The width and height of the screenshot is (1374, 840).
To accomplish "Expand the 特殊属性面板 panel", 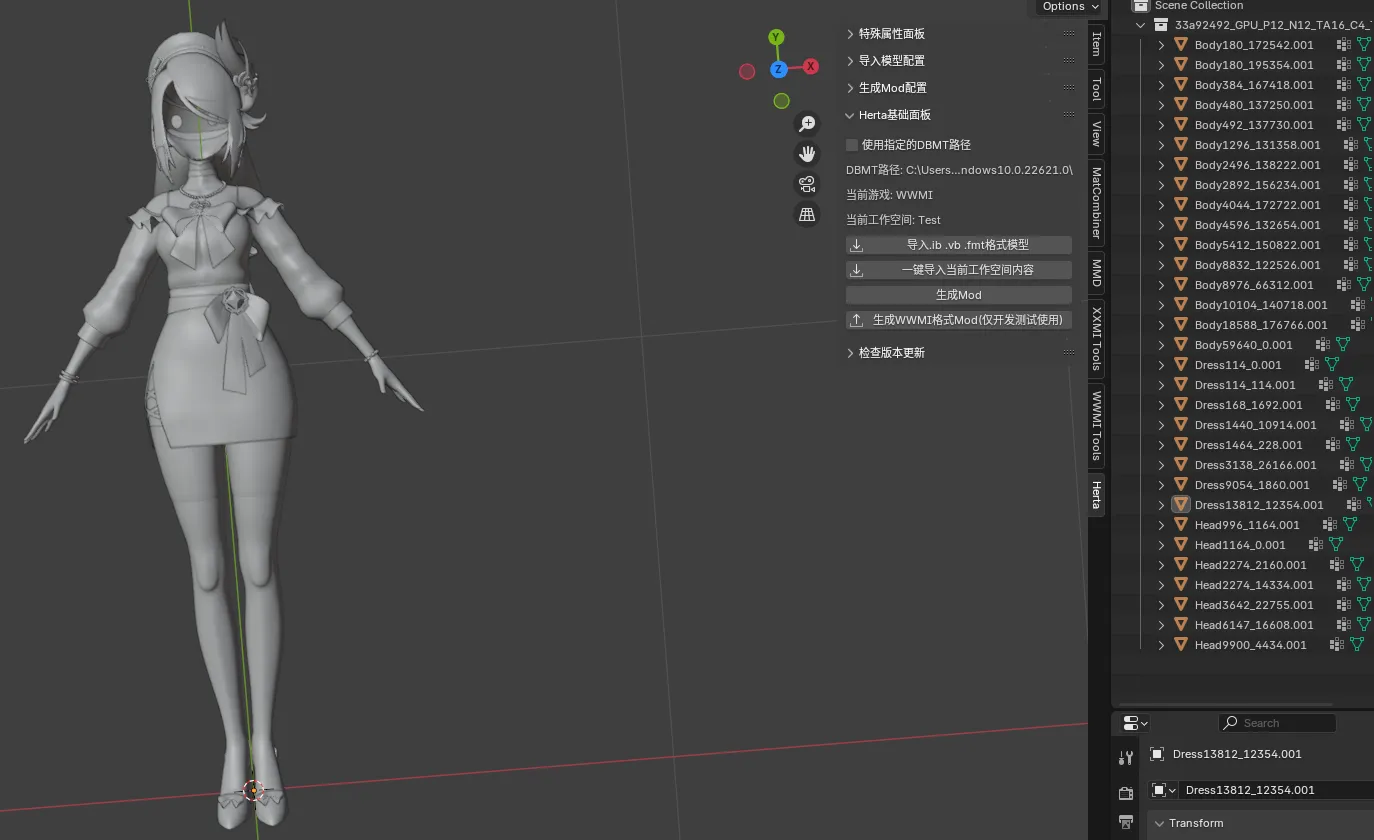I will (x=851, y=34).
